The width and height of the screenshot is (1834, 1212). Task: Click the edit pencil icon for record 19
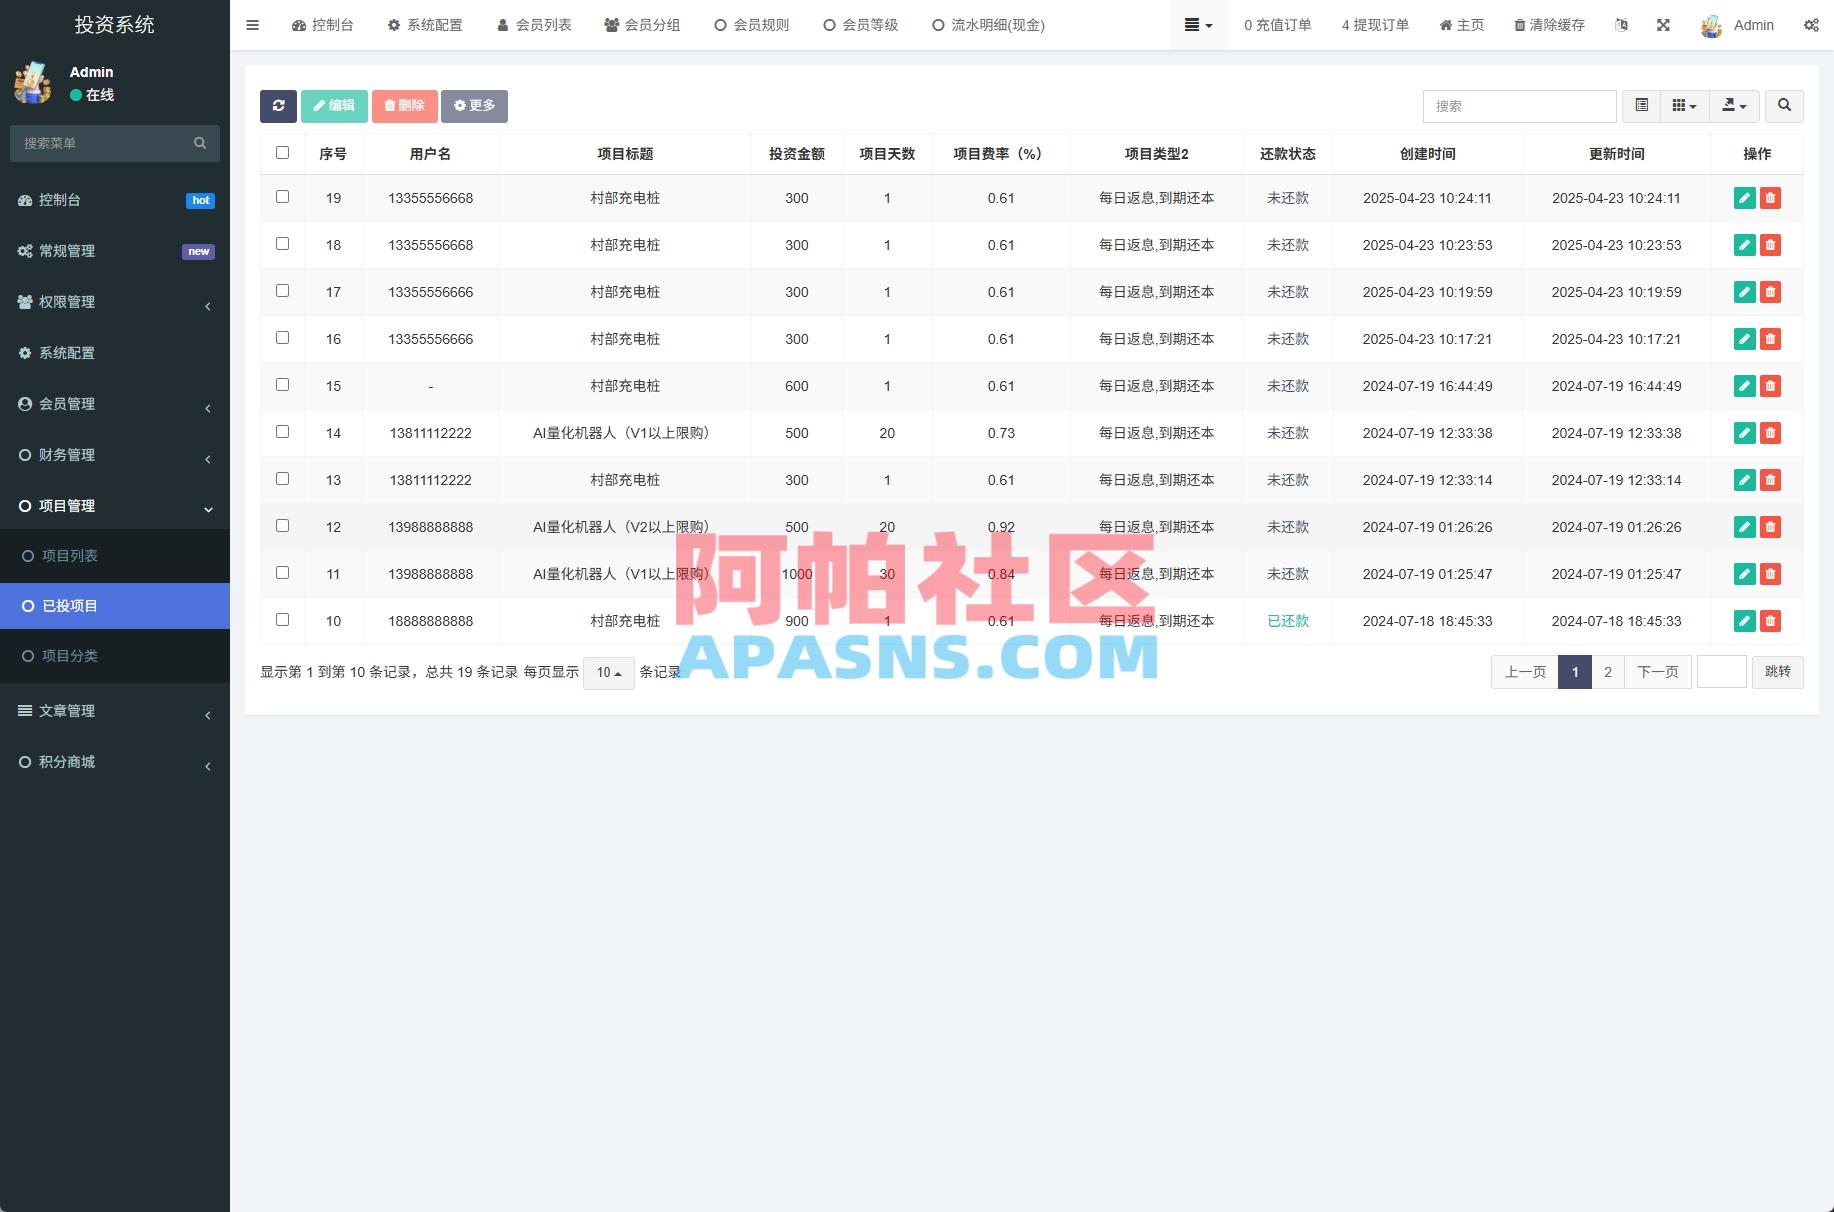pos(1744,198)
